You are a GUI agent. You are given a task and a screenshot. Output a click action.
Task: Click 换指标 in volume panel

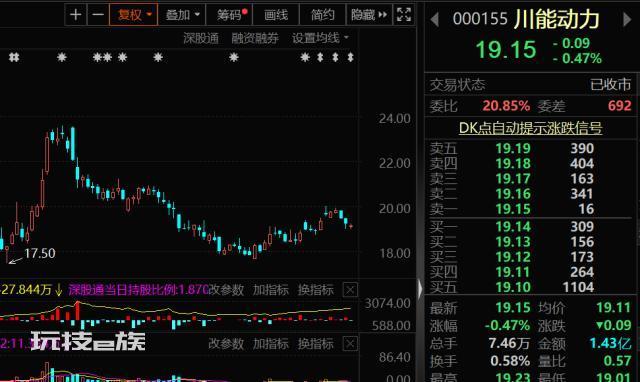pyautogui.click(x=316, y=290)
